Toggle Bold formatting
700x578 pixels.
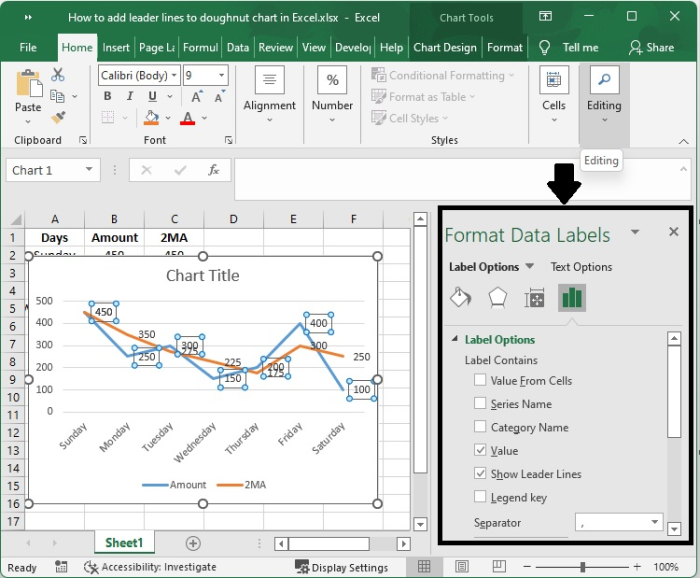click(x=107, y=96)
